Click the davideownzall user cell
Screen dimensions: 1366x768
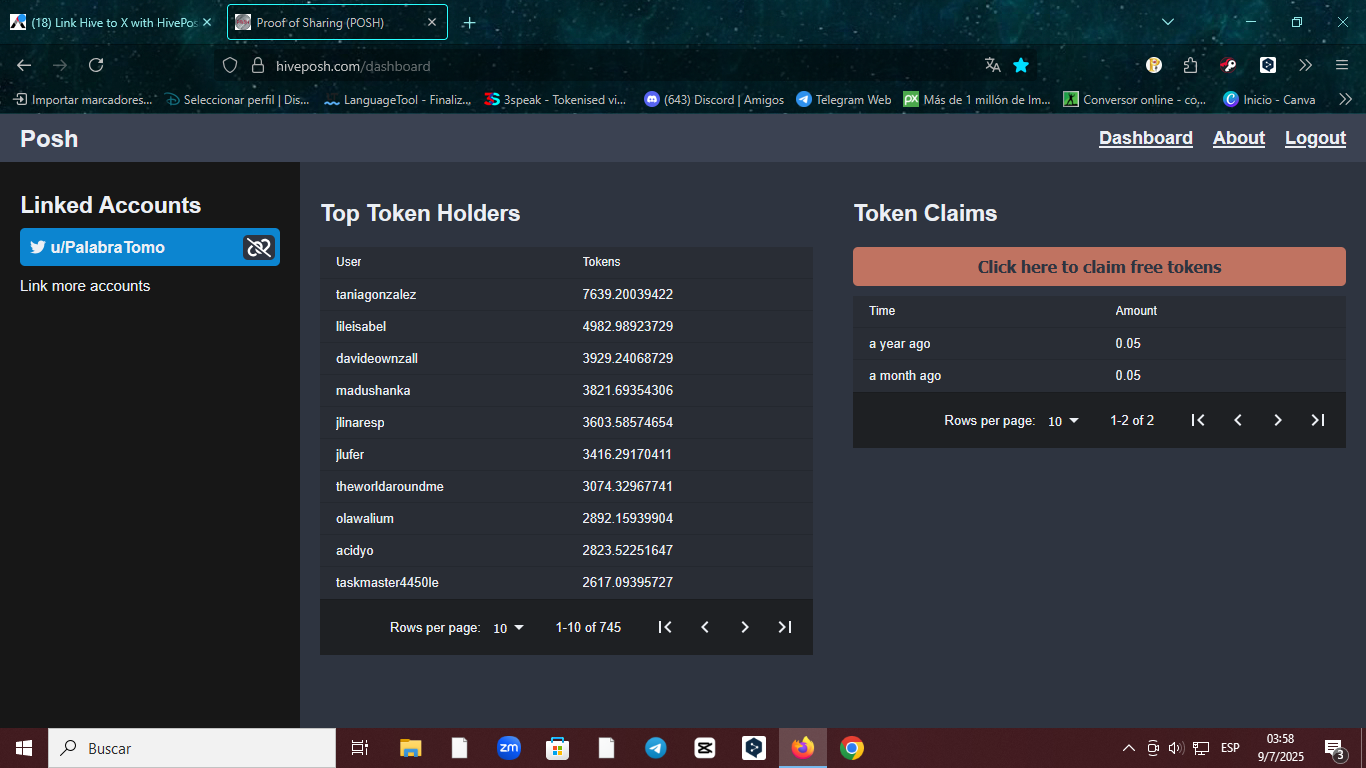tap(377, 359)
